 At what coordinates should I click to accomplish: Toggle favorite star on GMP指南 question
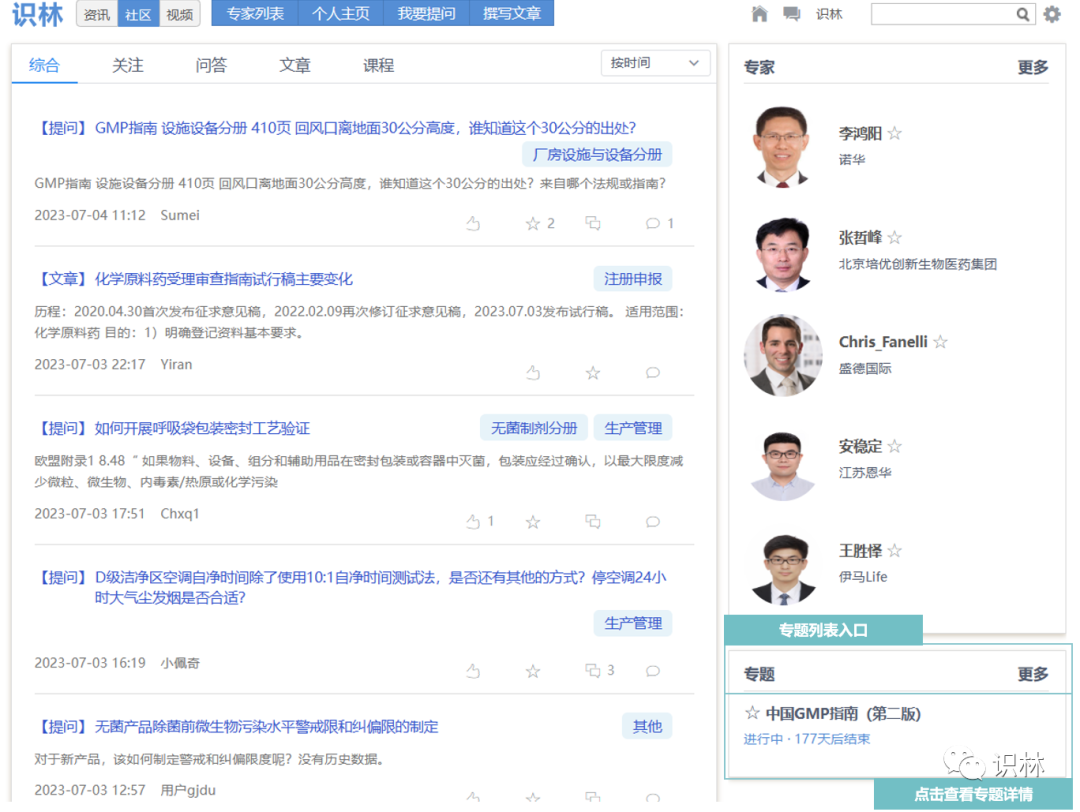533,224
